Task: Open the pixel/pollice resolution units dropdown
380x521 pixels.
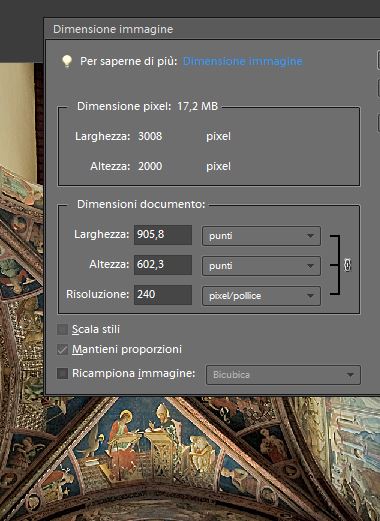Action: point(261,296)
